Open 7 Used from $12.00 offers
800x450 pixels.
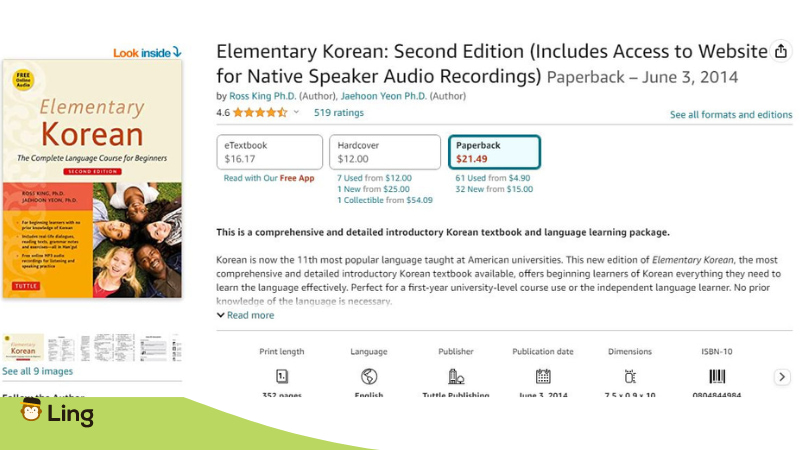click(x=374, y=178)
